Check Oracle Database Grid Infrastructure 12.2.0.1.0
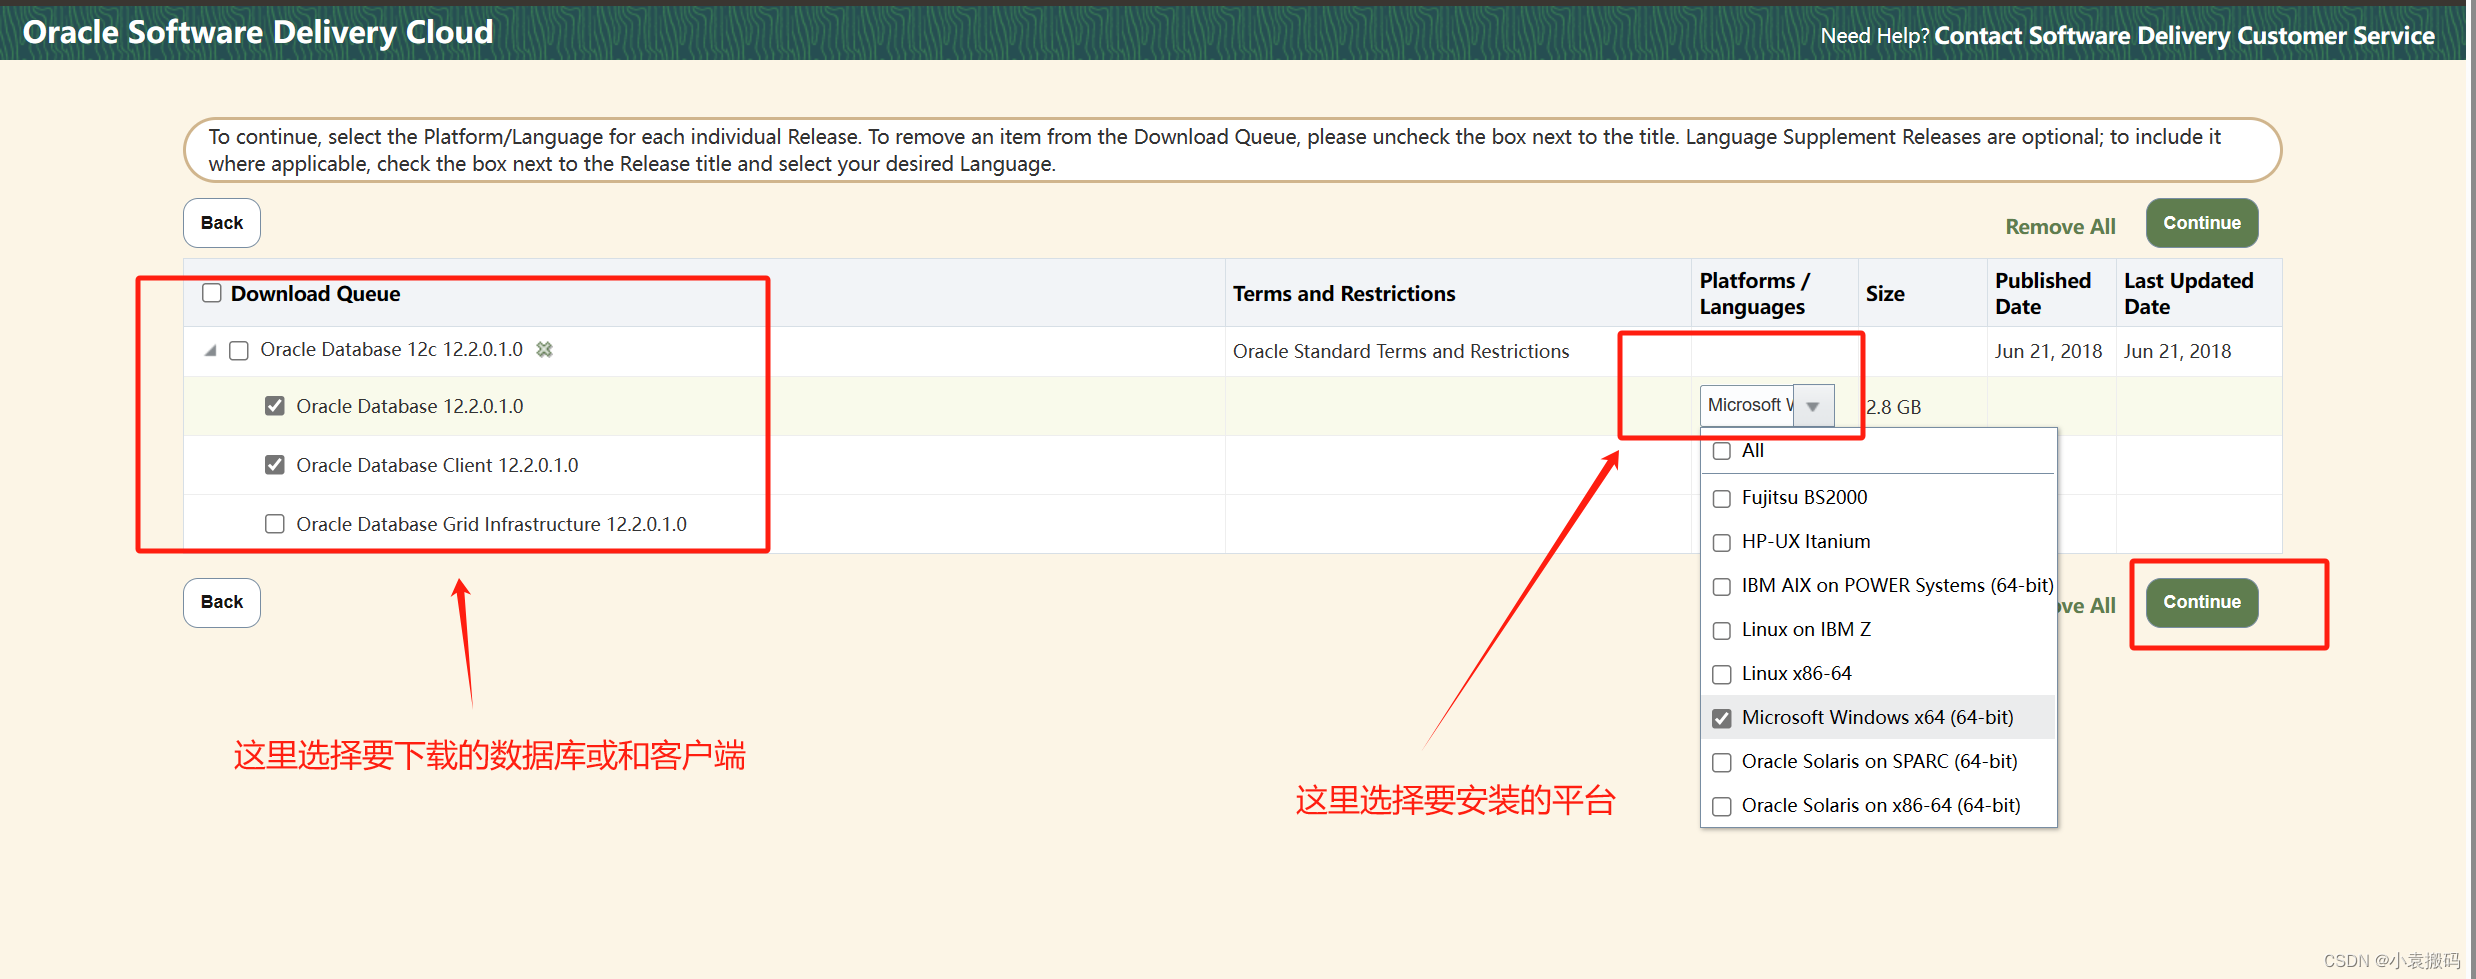 275,524
